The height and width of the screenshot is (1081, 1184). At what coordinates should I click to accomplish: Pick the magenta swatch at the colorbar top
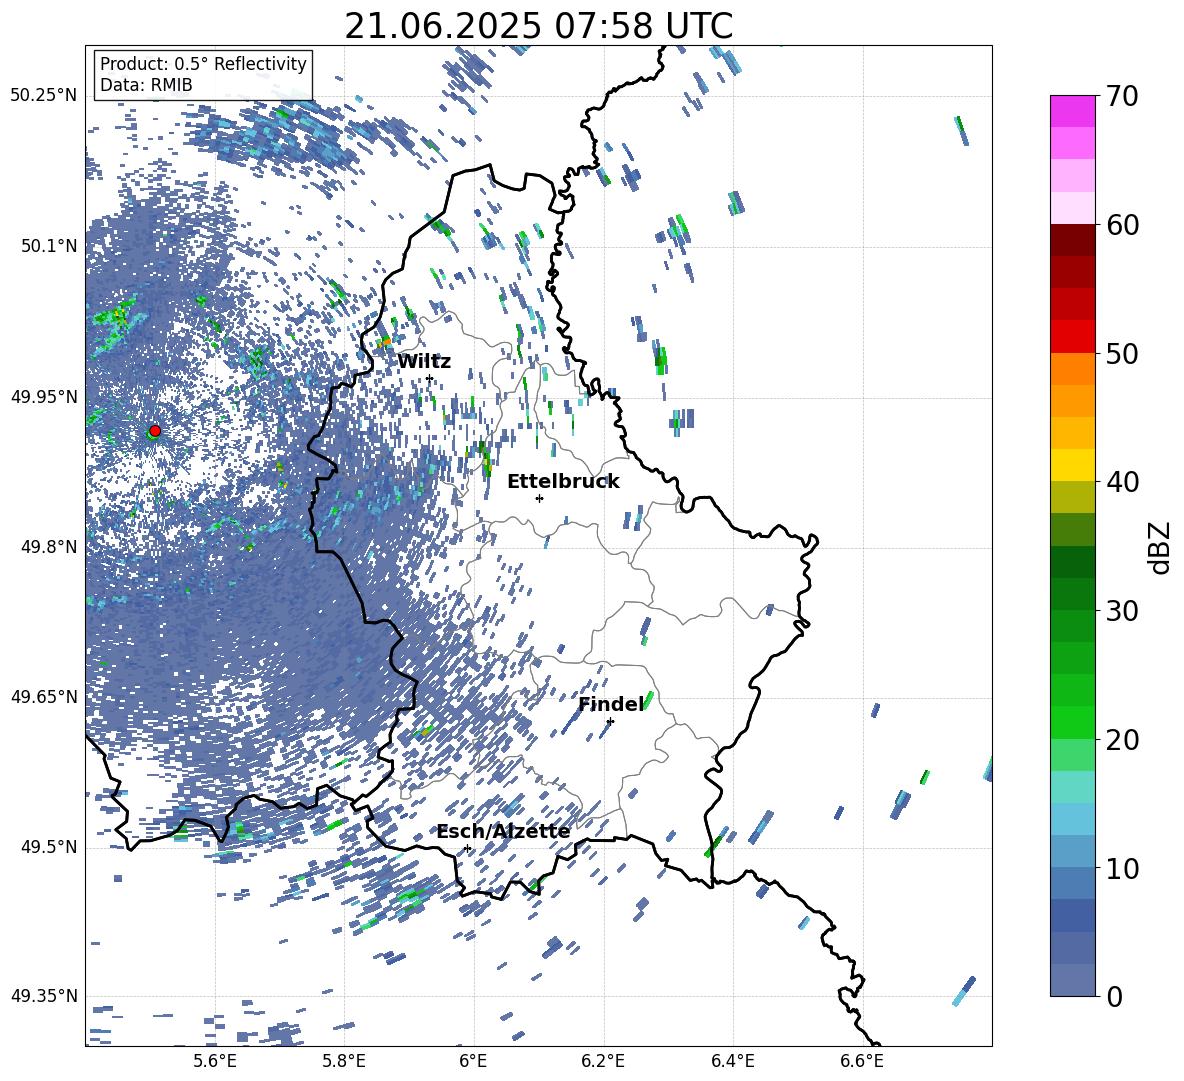pyautogui.click(x=1072, y=111)
